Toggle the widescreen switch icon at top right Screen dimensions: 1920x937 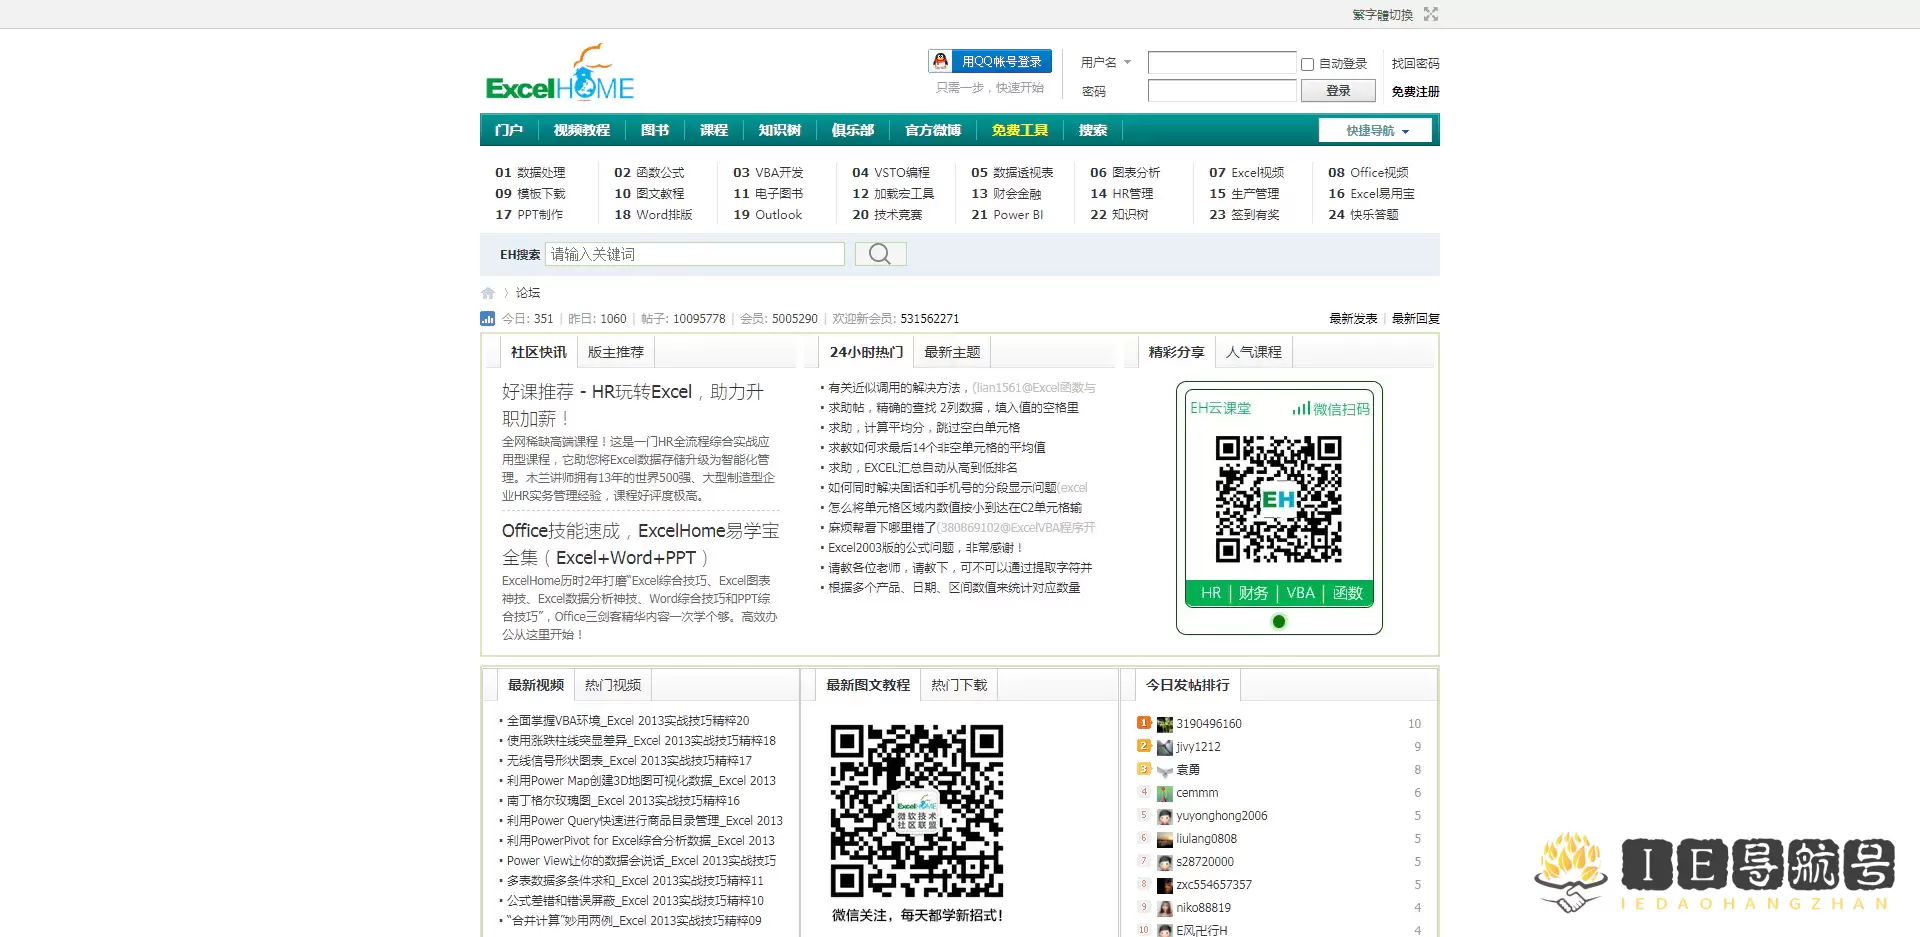coord(1431,14)
